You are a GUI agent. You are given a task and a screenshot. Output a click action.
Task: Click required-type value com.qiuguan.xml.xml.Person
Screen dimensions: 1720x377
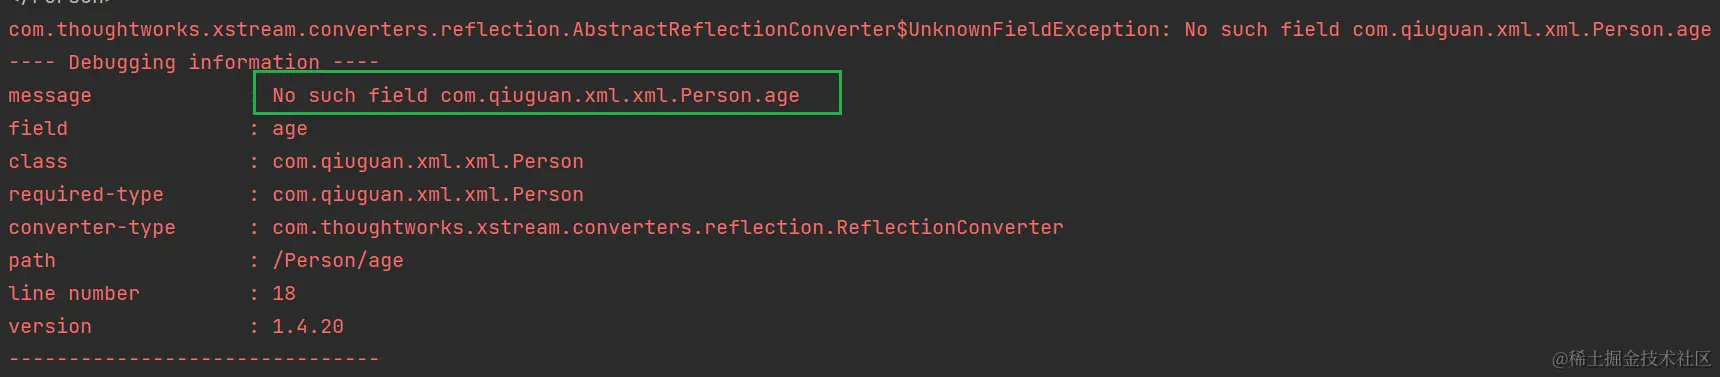[428, 195]
